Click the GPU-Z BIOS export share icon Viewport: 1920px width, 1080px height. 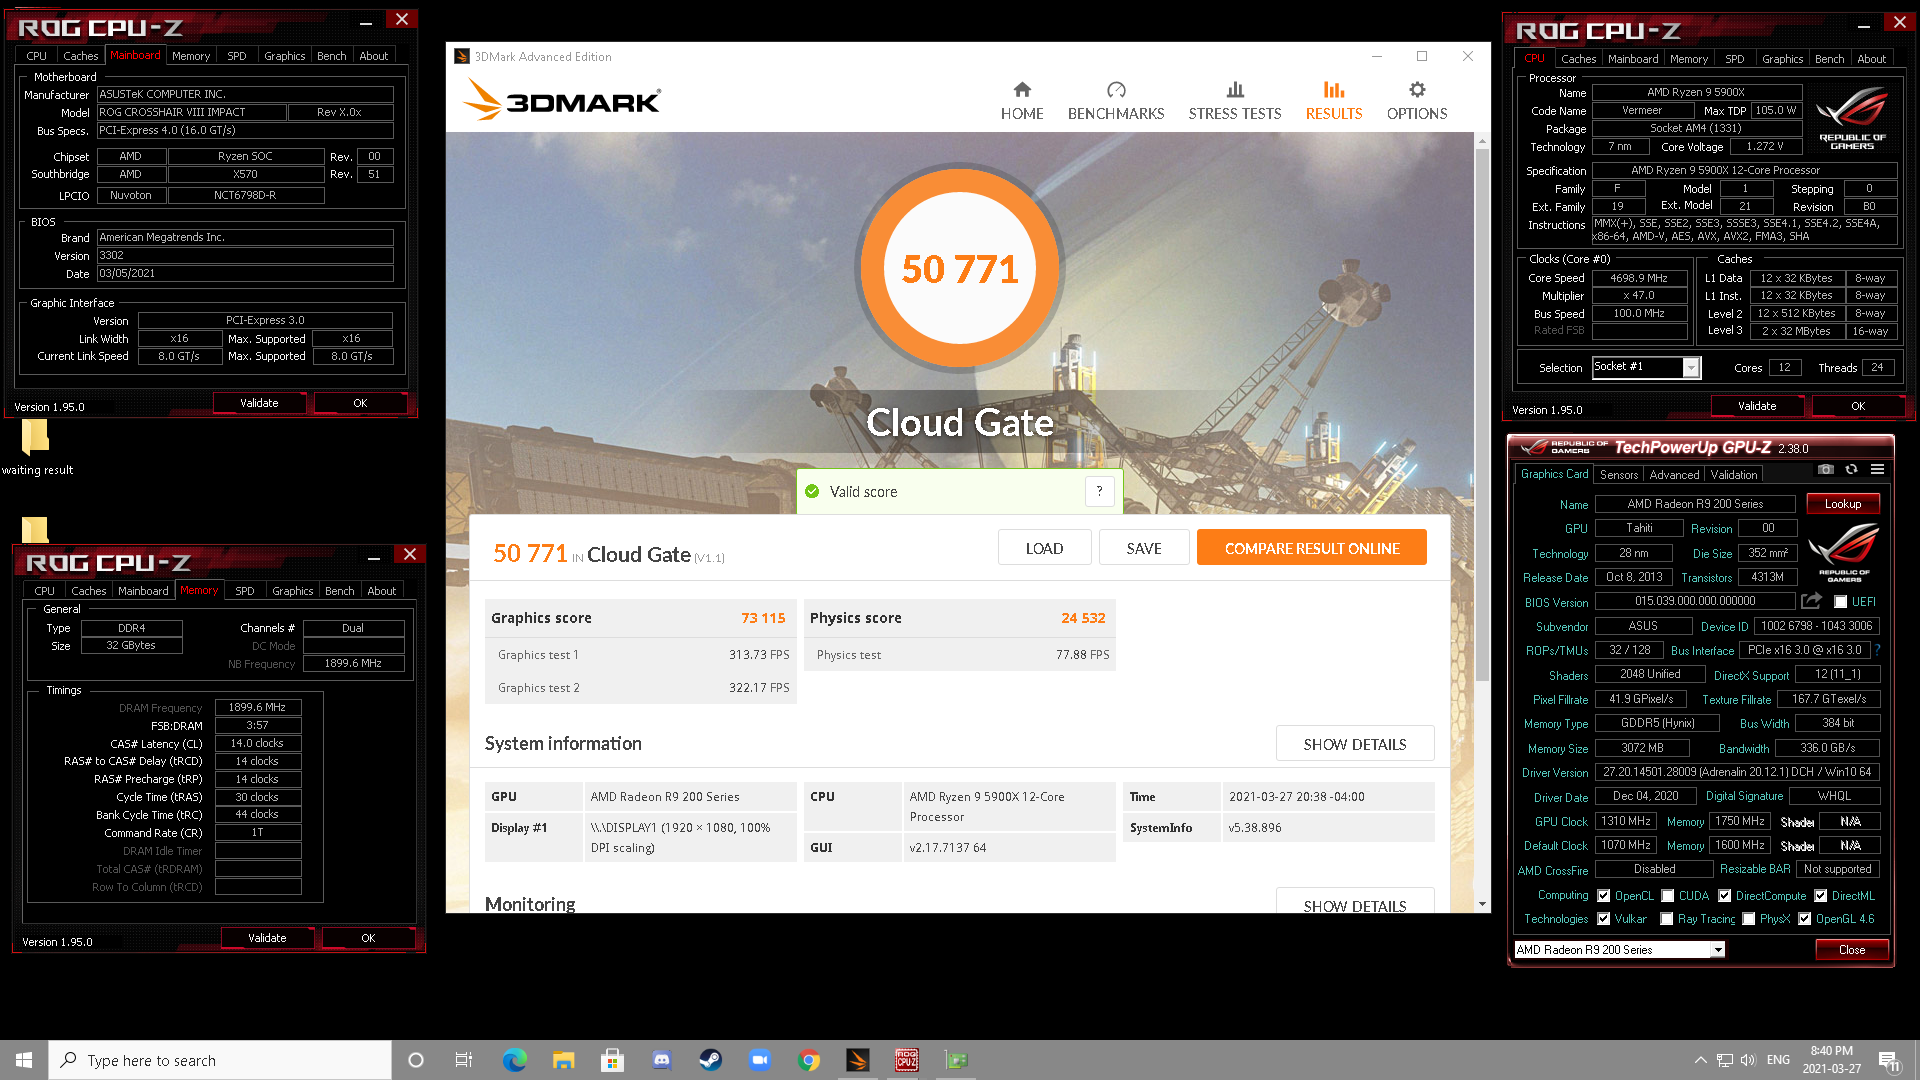click(x=1811, y=601)
